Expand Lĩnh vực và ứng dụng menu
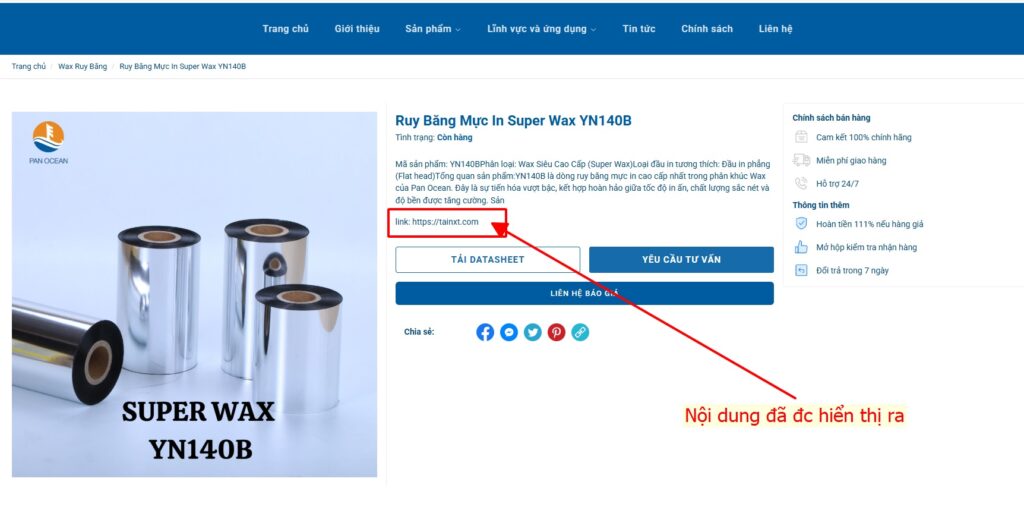1024x510 pixels. coord(541,29)
